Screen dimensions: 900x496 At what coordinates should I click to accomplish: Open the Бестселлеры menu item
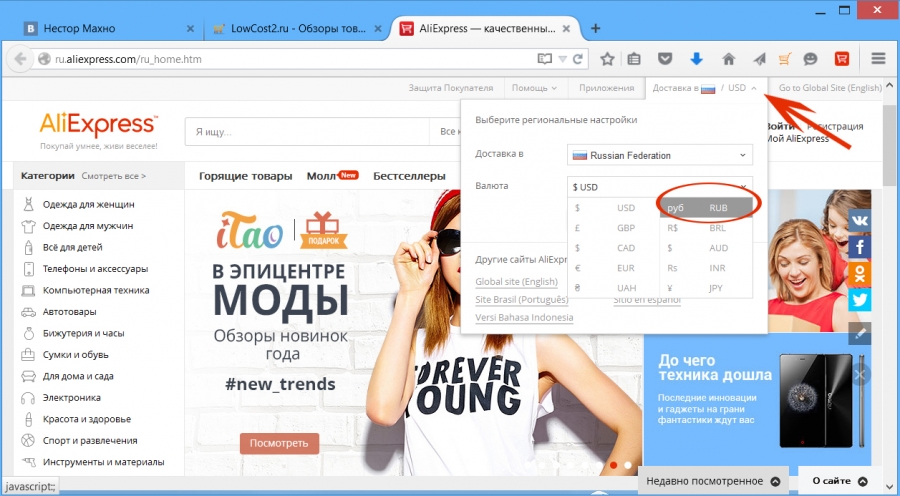coord(409,176)
